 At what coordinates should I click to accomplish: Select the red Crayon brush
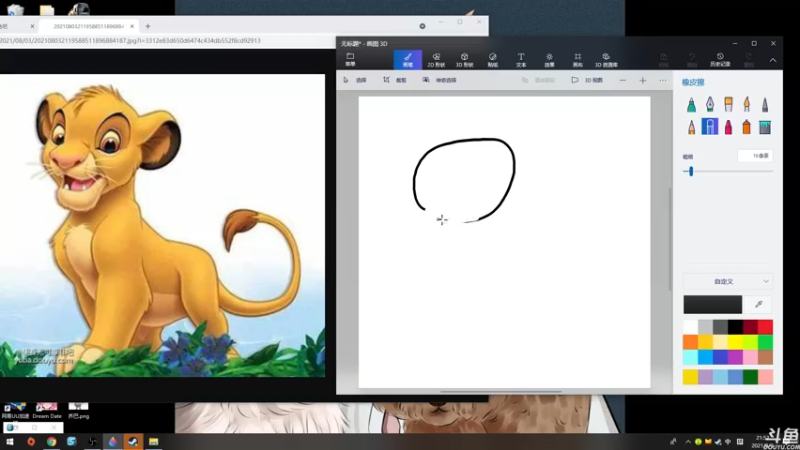728,127
